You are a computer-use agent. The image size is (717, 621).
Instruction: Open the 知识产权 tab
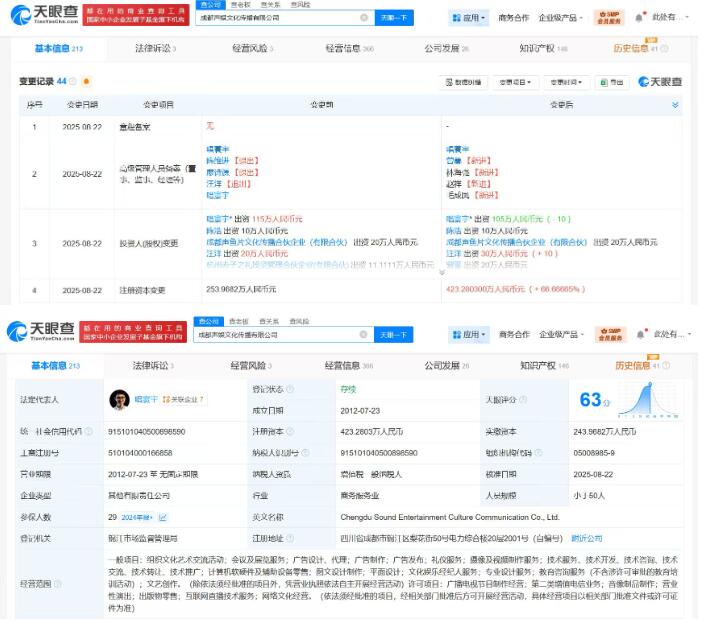coord(542,48)
